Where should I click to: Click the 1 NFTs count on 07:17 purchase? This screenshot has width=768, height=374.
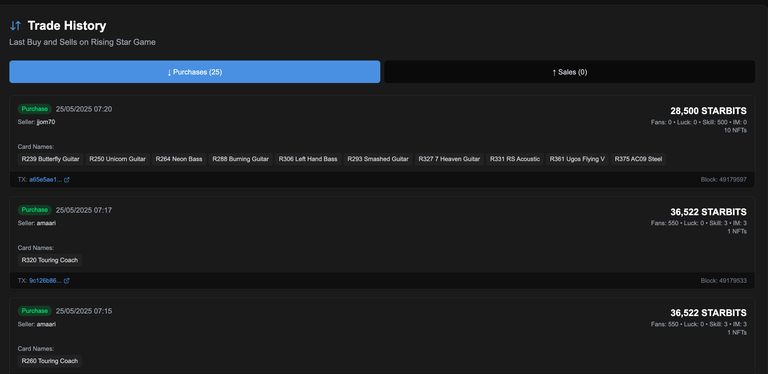737,231
